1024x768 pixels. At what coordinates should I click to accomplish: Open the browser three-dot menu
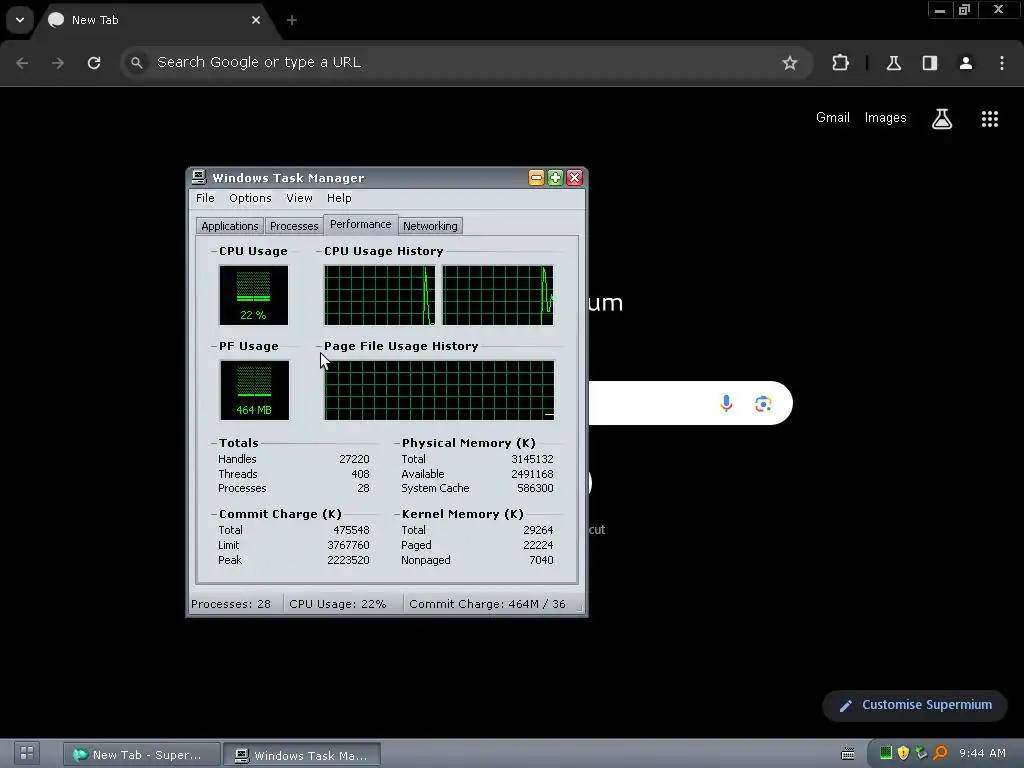[x=1002, y=63]
